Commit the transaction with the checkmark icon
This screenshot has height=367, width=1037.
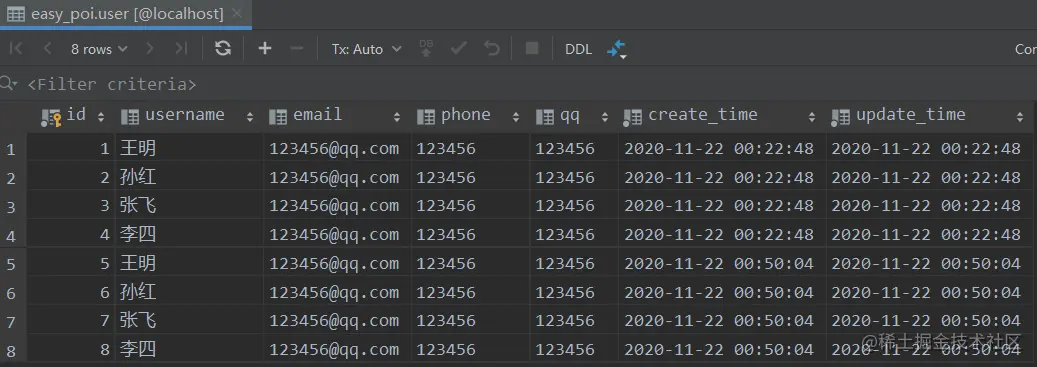(458, 48)
